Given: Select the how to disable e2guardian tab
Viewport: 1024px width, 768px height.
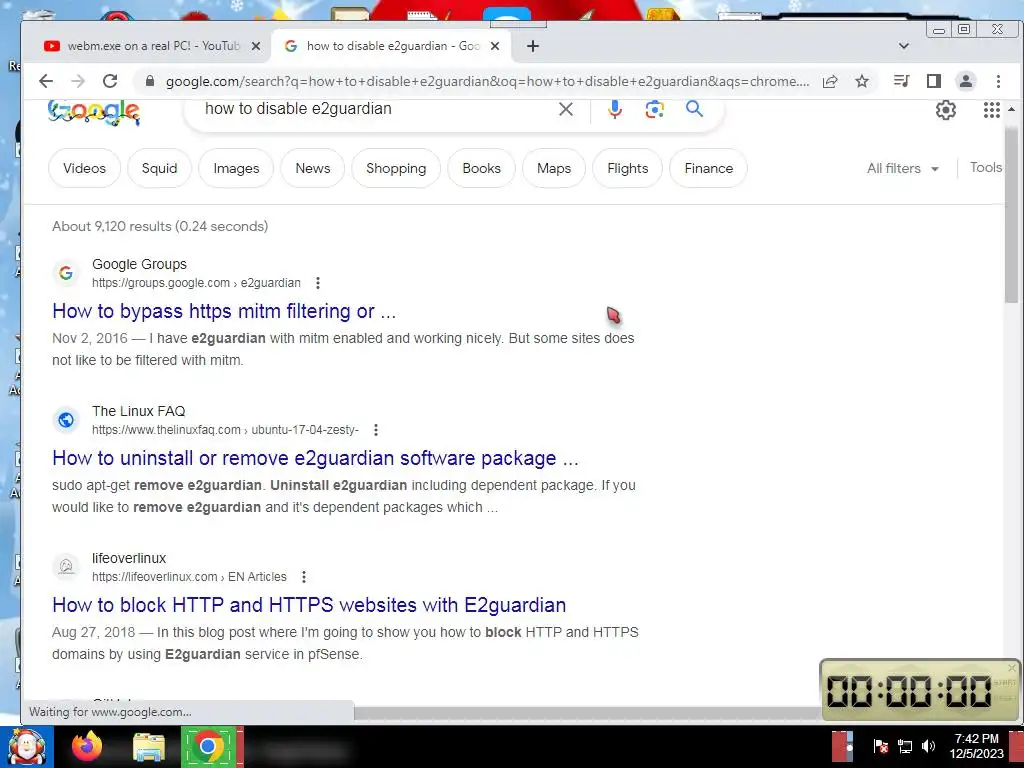Looking at the screenshot, I should [x=393, y=46].
